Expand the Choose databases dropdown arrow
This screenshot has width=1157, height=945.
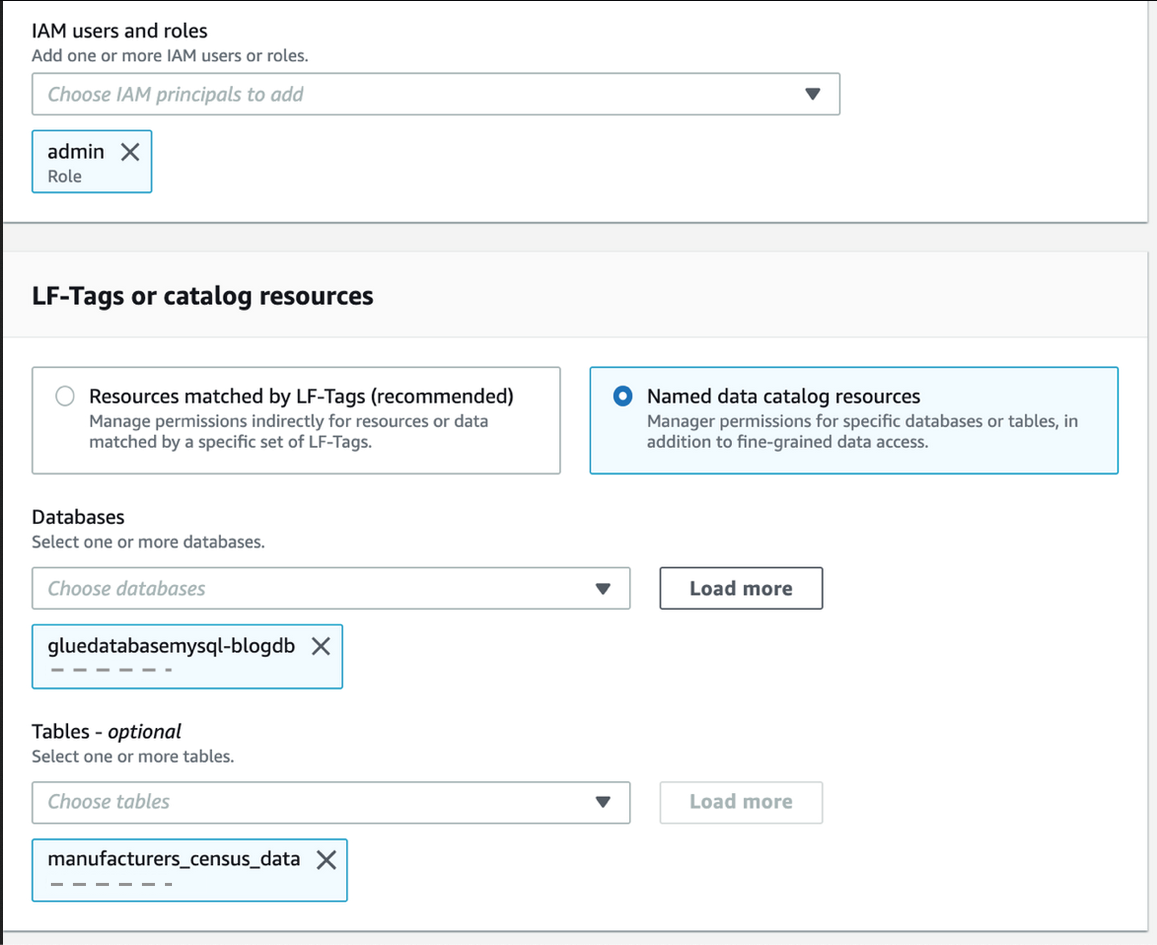pos(602,588)
